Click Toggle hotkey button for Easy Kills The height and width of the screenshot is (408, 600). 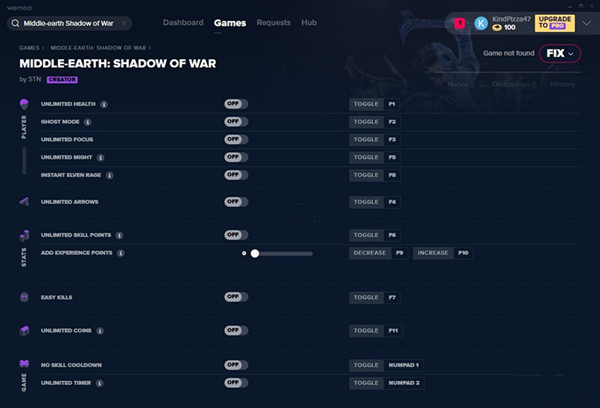tap(366, 297)
